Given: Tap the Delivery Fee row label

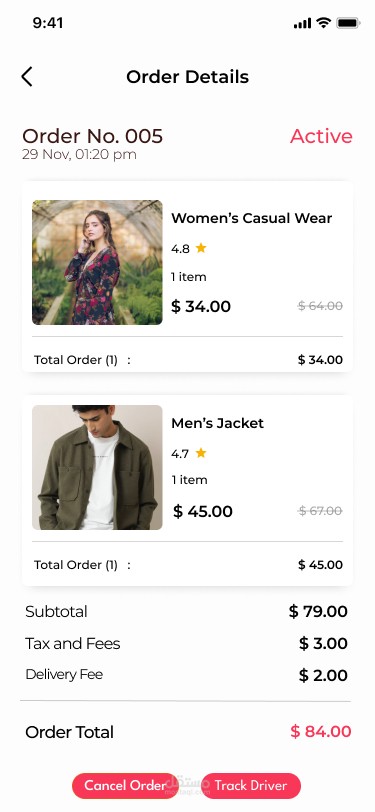Looking at the screenshot, I should [64, 674].
